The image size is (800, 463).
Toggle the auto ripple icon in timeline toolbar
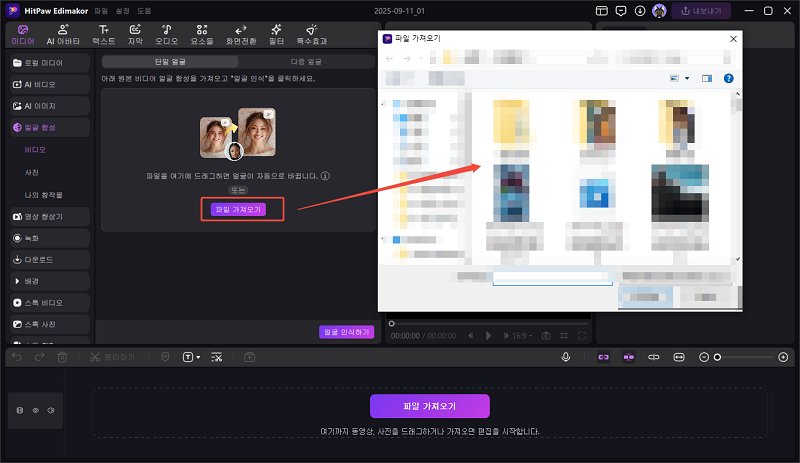coord(654,357)
